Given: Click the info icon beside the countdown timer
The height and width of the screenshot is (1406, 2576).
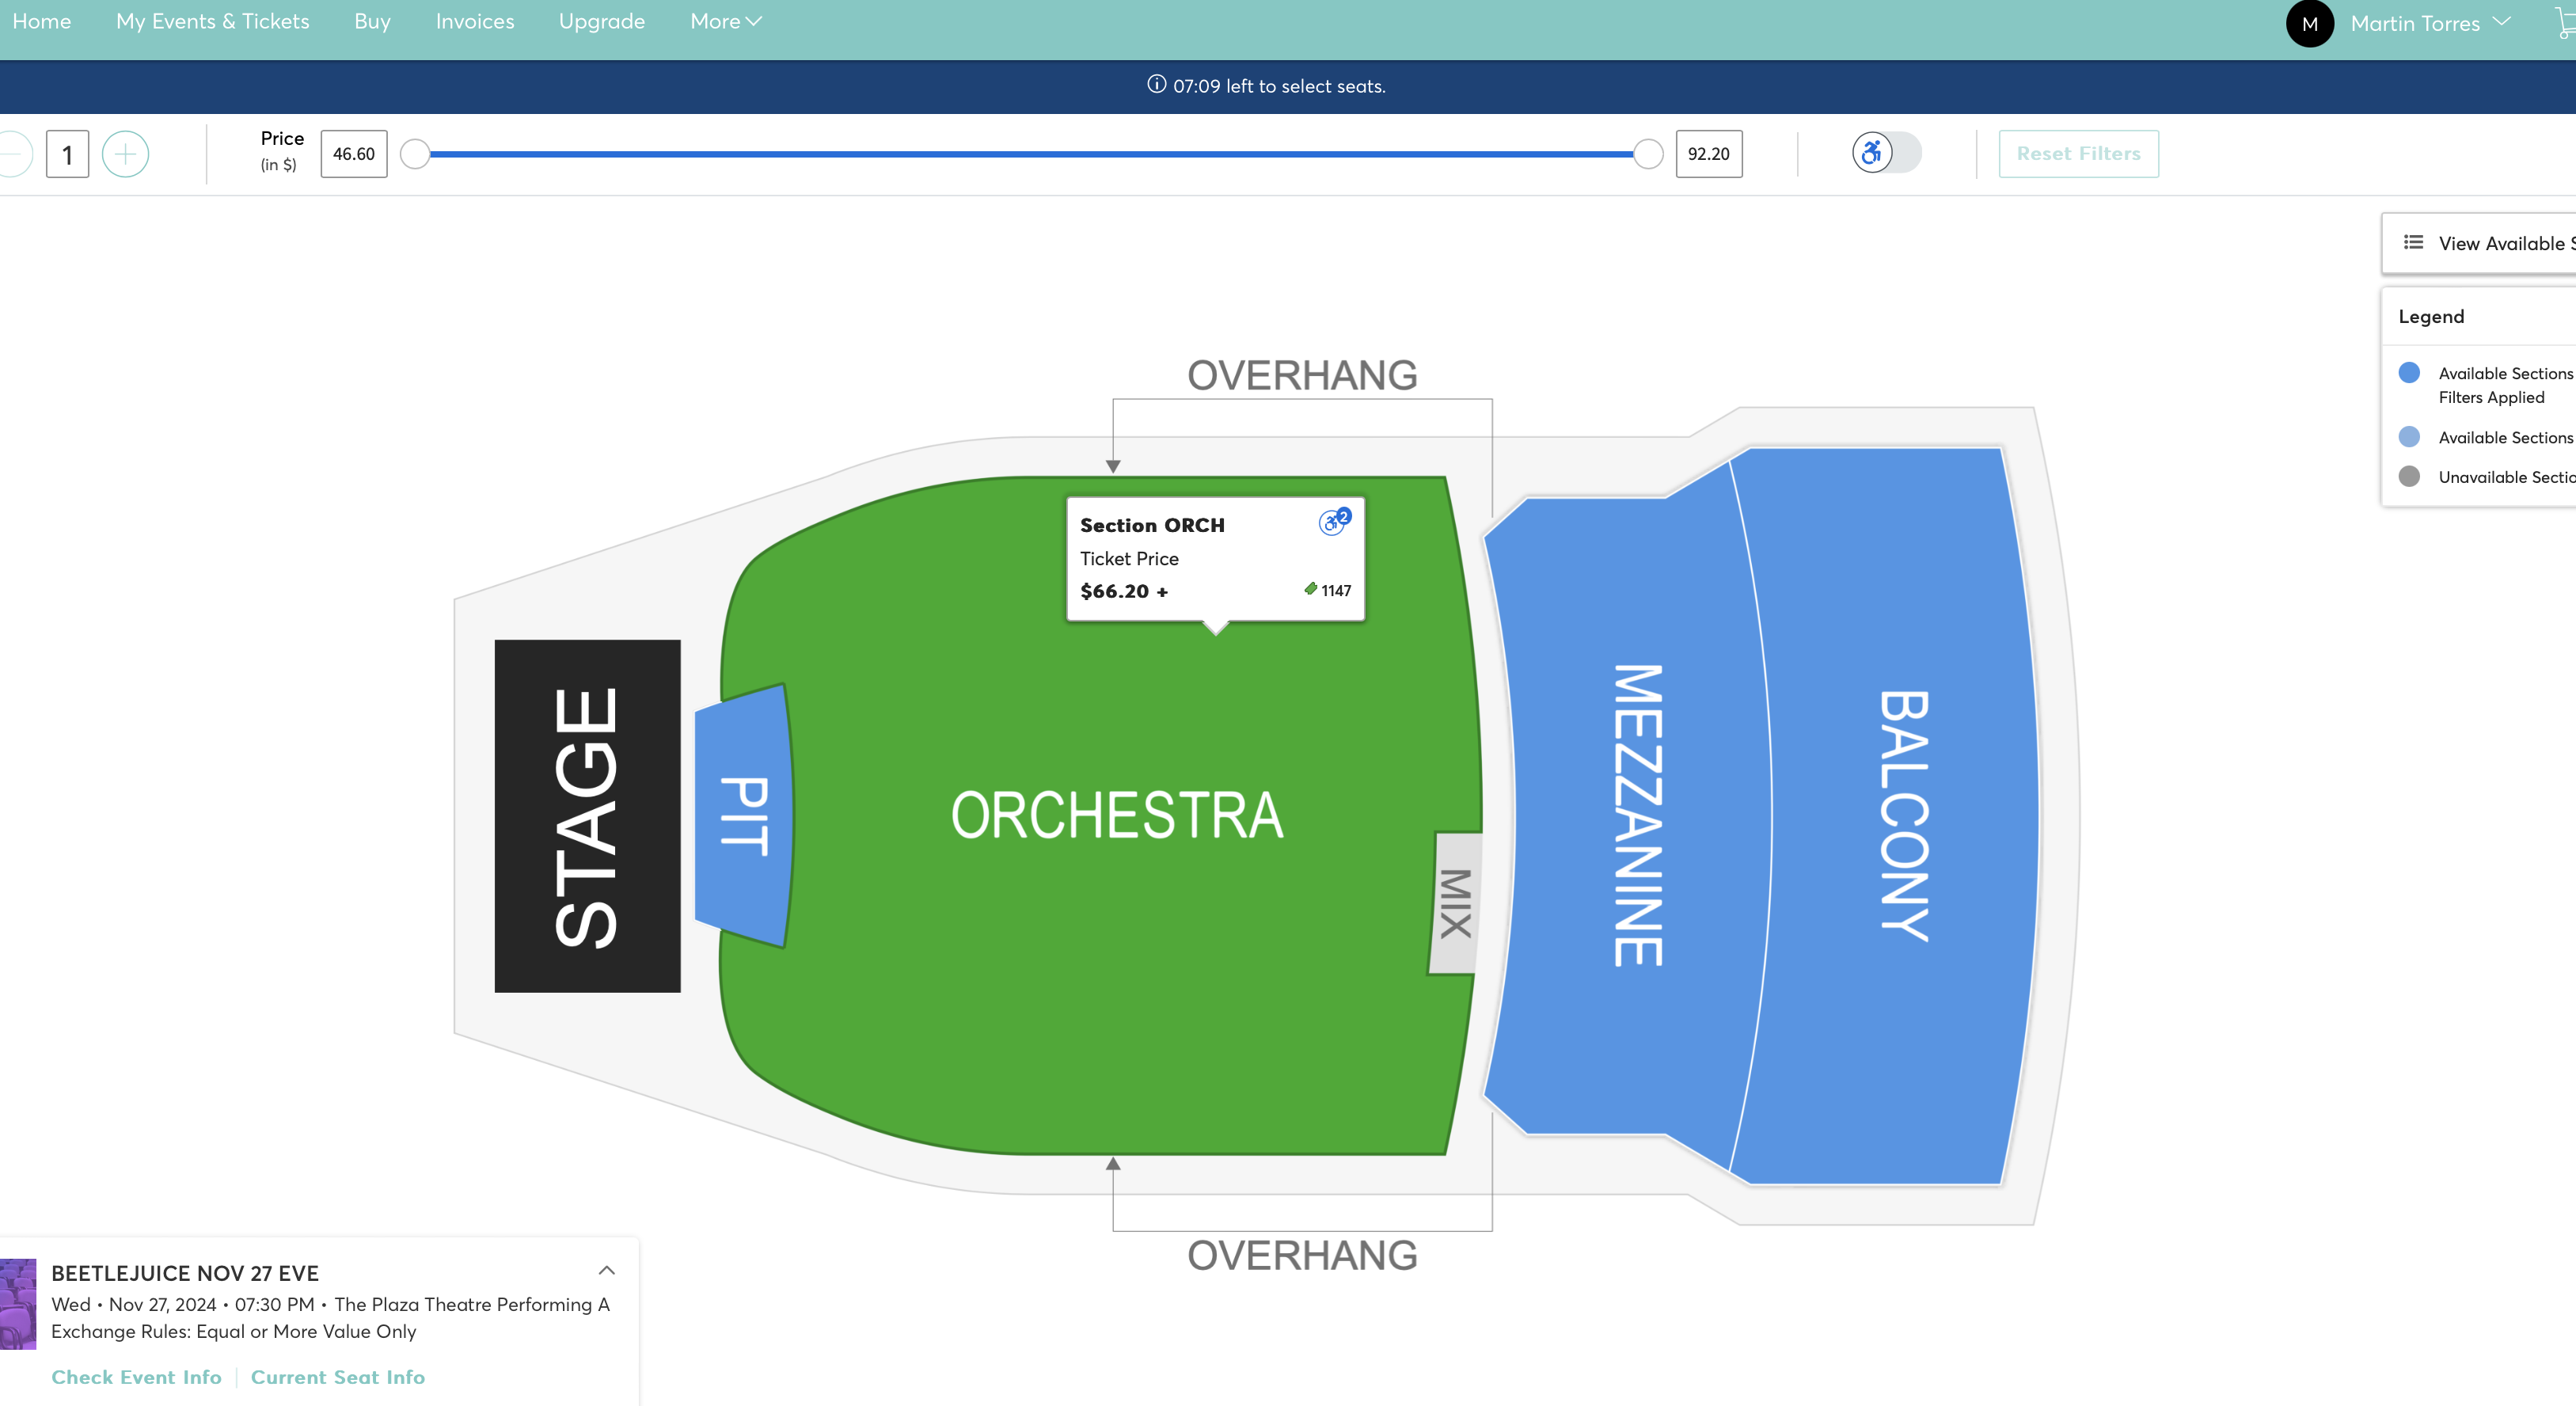Looking at the screenshot, I should [1156, 85].
